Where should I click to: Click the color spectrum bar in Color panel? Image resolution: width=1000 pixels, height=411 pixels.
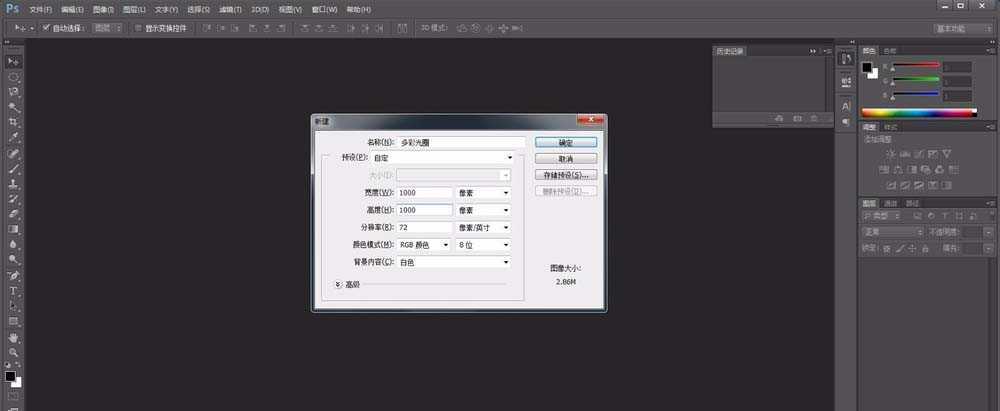917,113
